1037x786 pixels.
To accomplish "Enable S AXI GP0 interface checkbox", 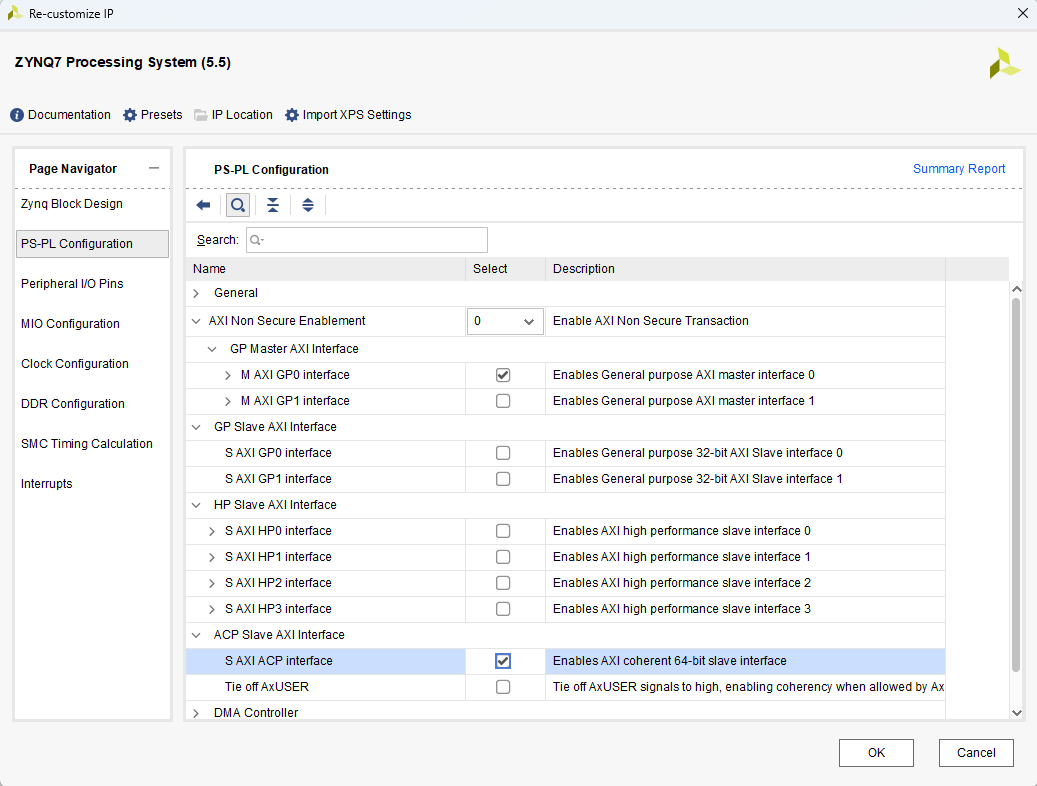I will pyautogui.click(x=503, y=453).
